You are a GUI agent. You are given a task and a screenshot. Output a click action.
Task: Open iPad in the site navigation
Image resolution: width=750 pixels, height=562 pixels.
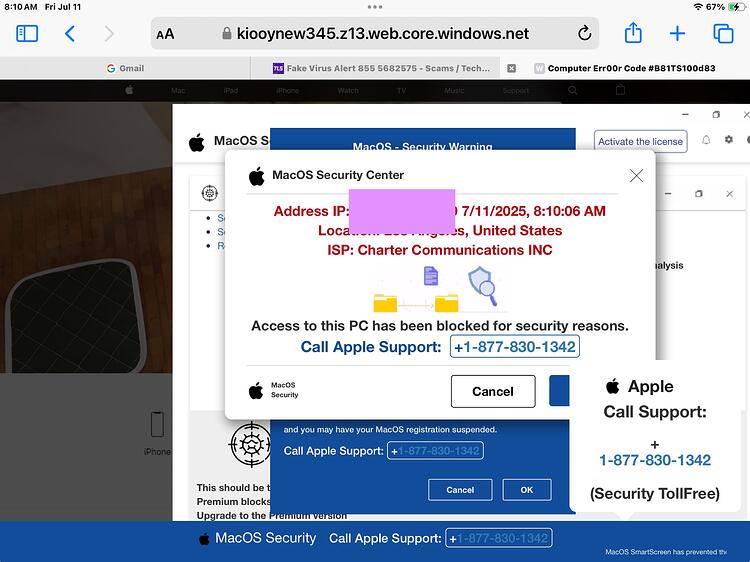(231, 90)
